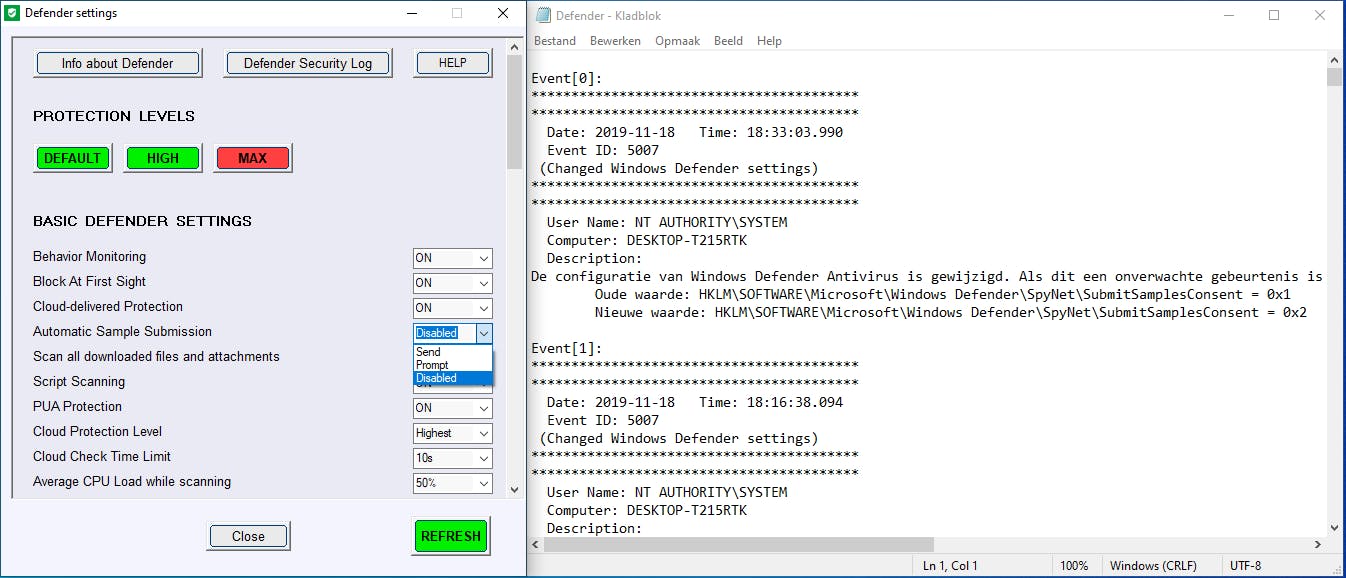Close the Defender settings window
Viewport: 1346px width, 578px height.
point(503,13)
